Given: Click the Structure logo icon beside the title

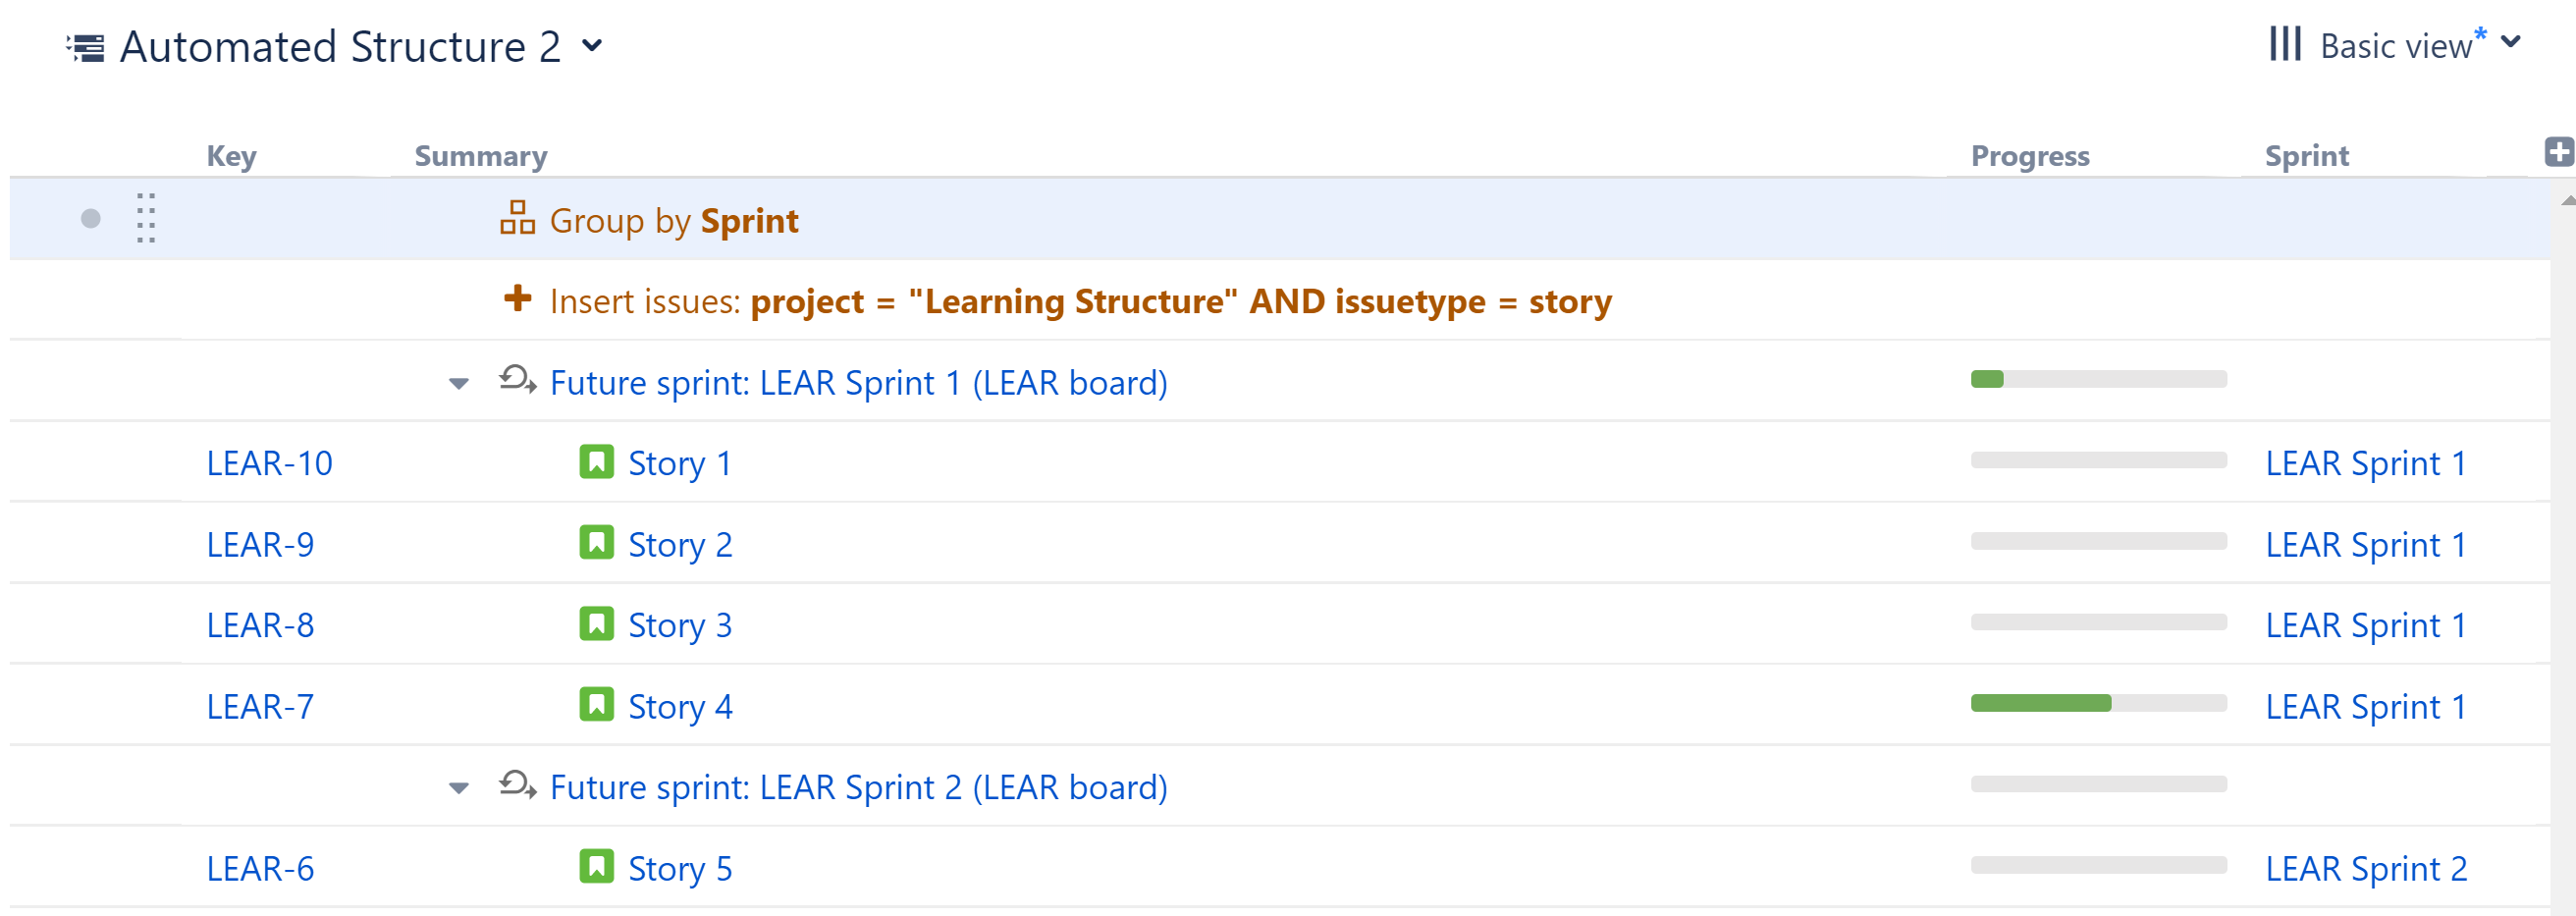Looking at the screenshot, I should [85, 44].
